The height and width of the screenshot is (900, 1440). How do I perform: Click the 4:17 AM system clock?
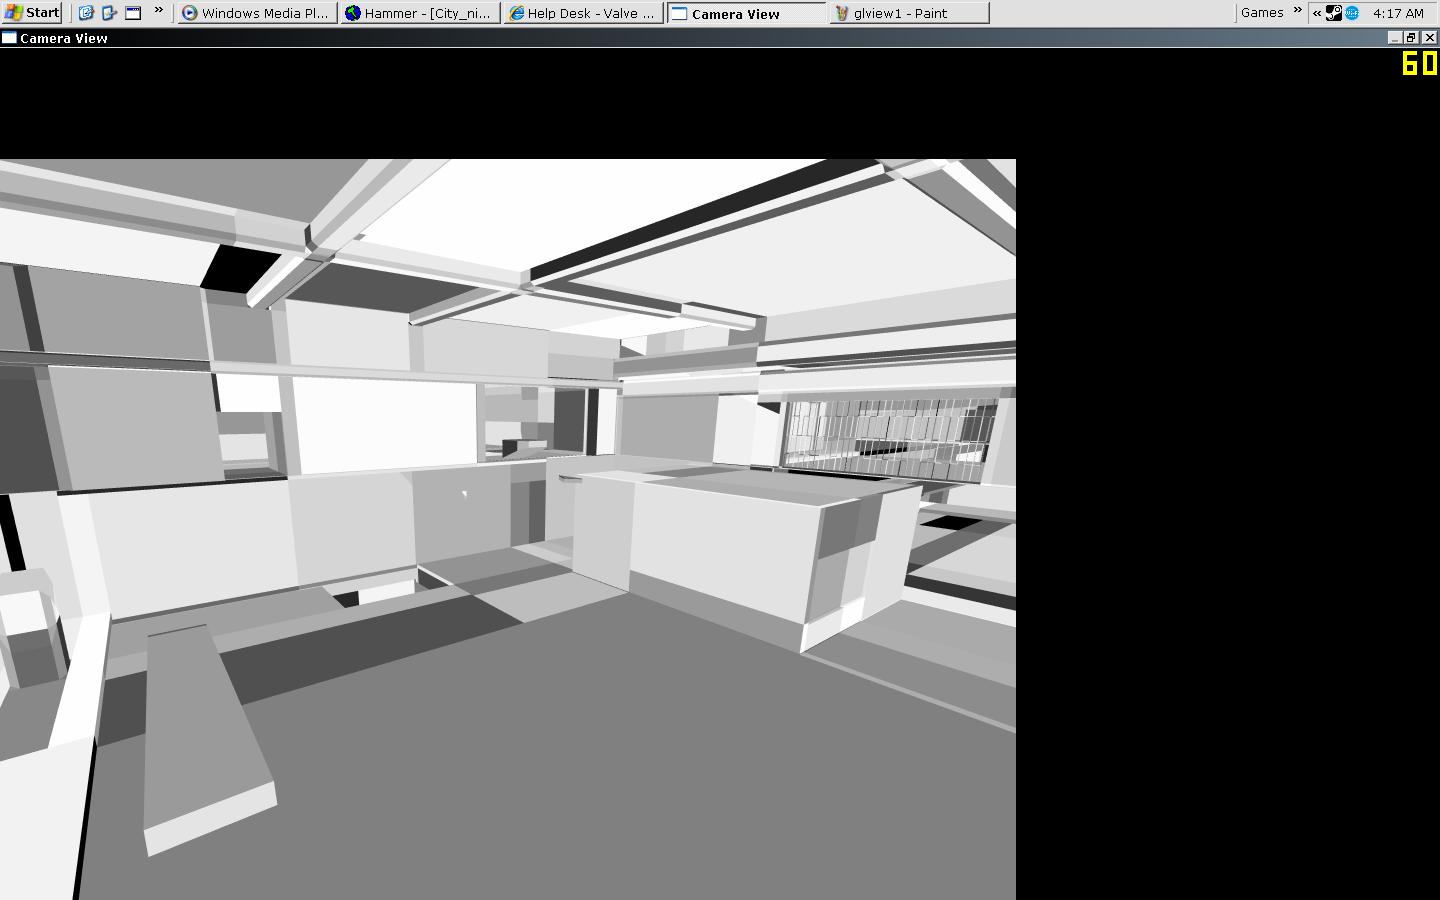tap(1398, 13)
